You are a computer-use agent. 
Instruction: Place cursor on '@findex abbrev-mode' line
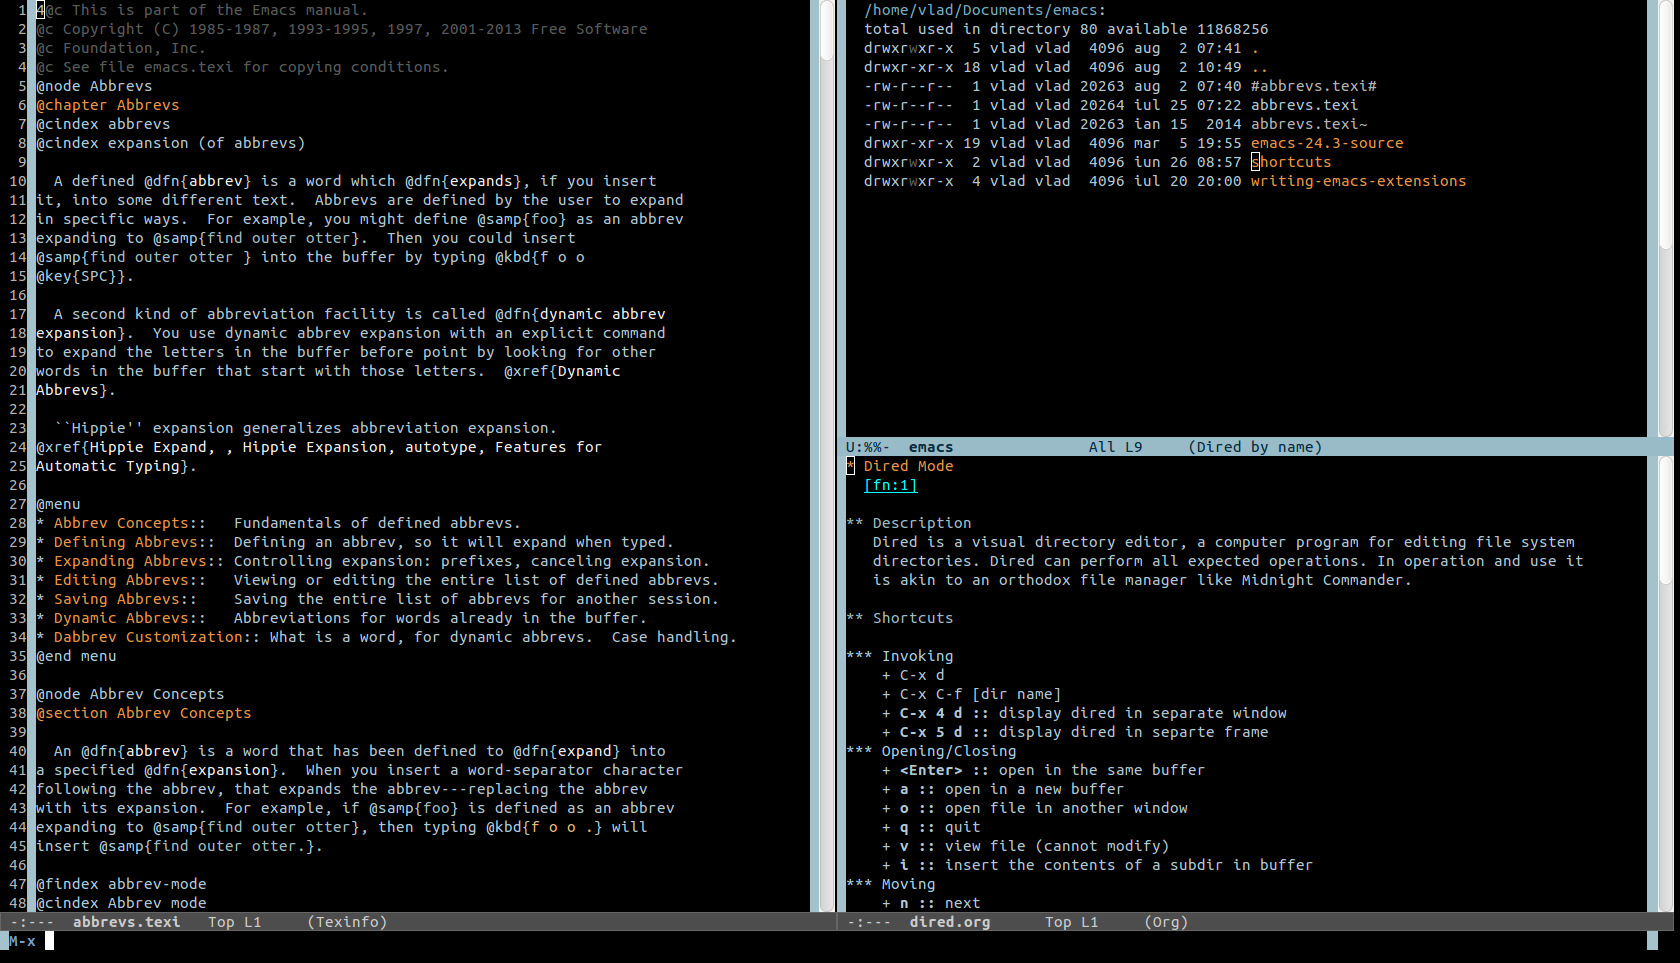121,884
